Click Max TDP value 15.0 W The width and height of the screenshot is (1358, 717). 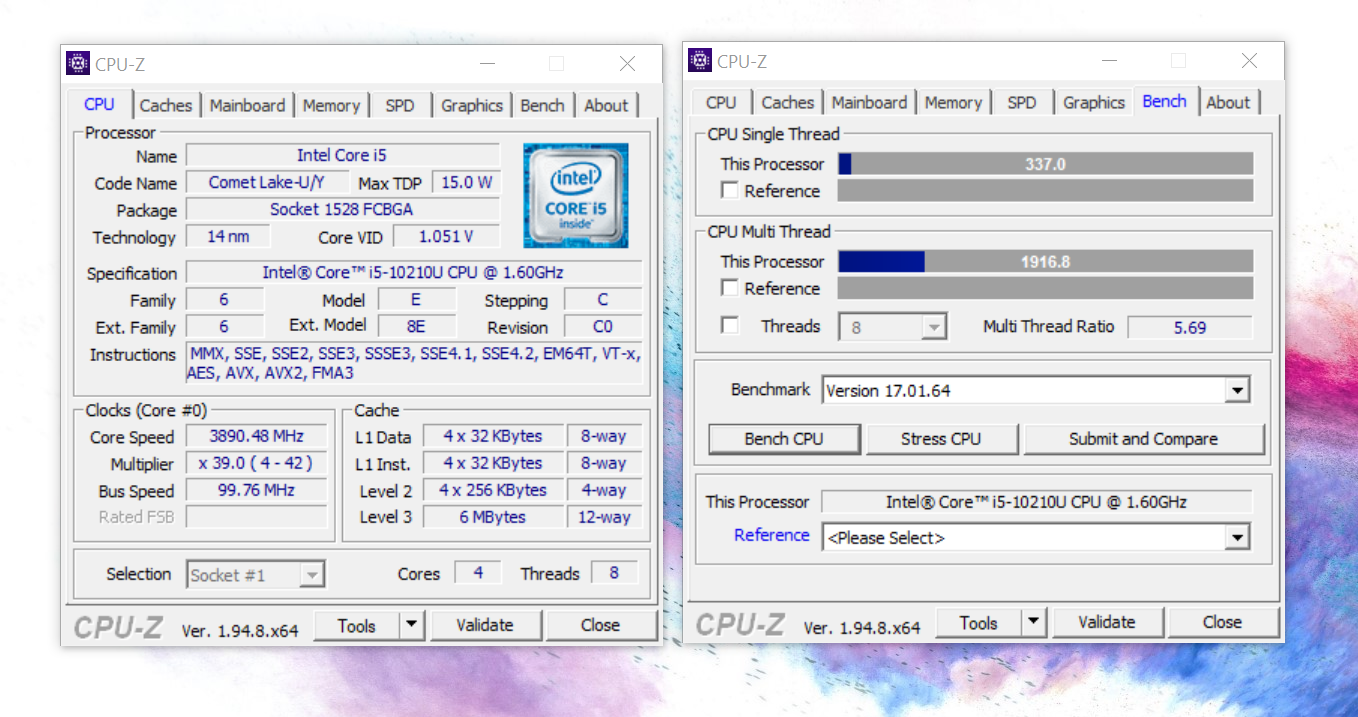click(x=466, y=182)
